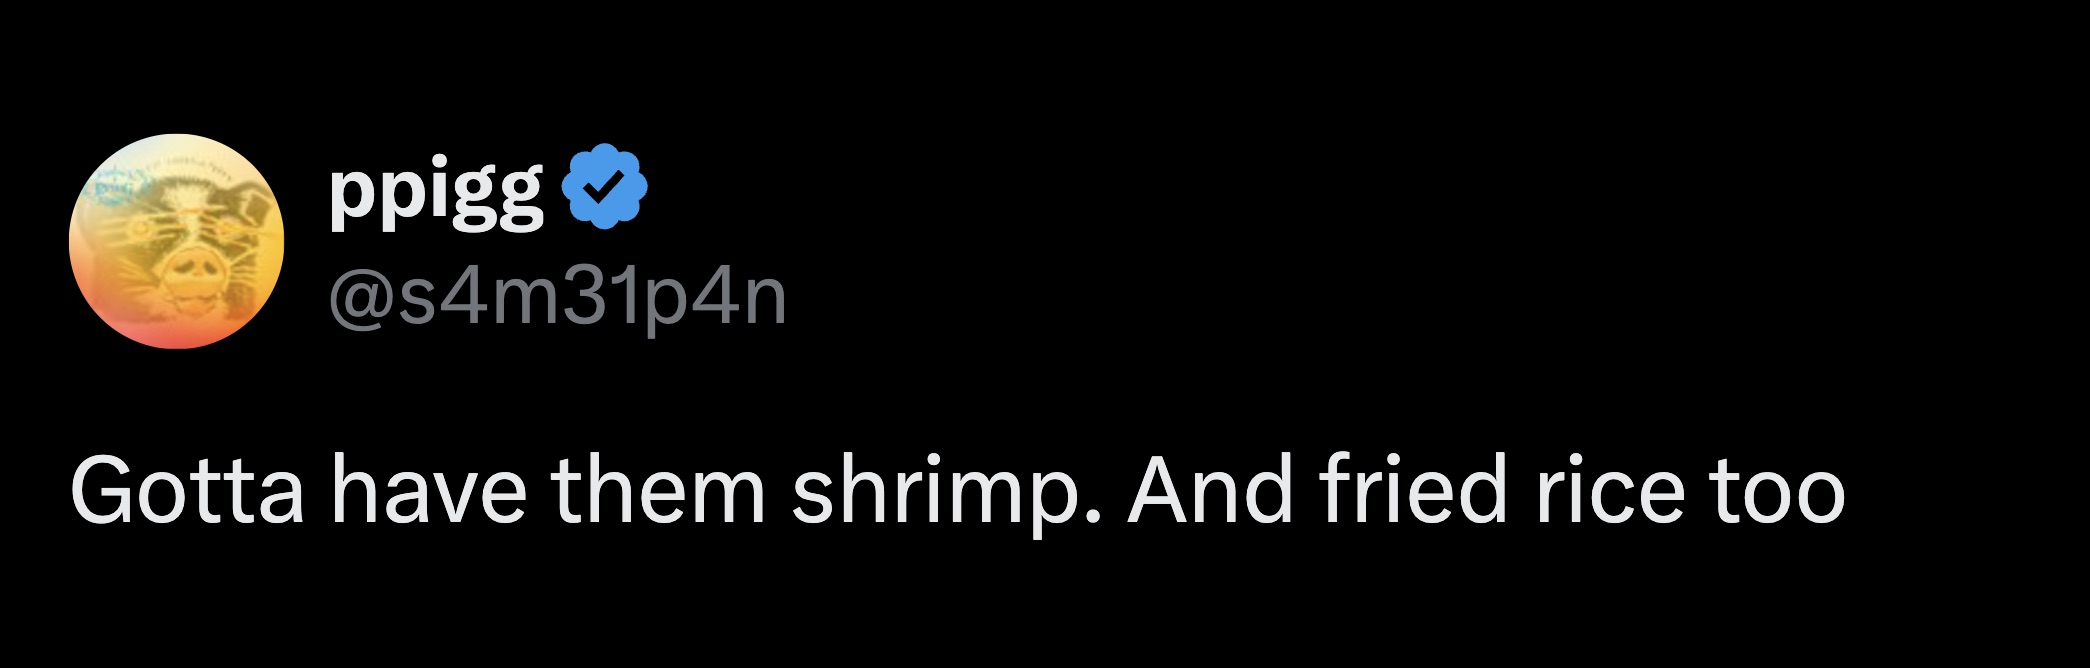Select the word "them" in the tweet
This screenshot has height=668, width=2090.
click(x=658, y=491)
